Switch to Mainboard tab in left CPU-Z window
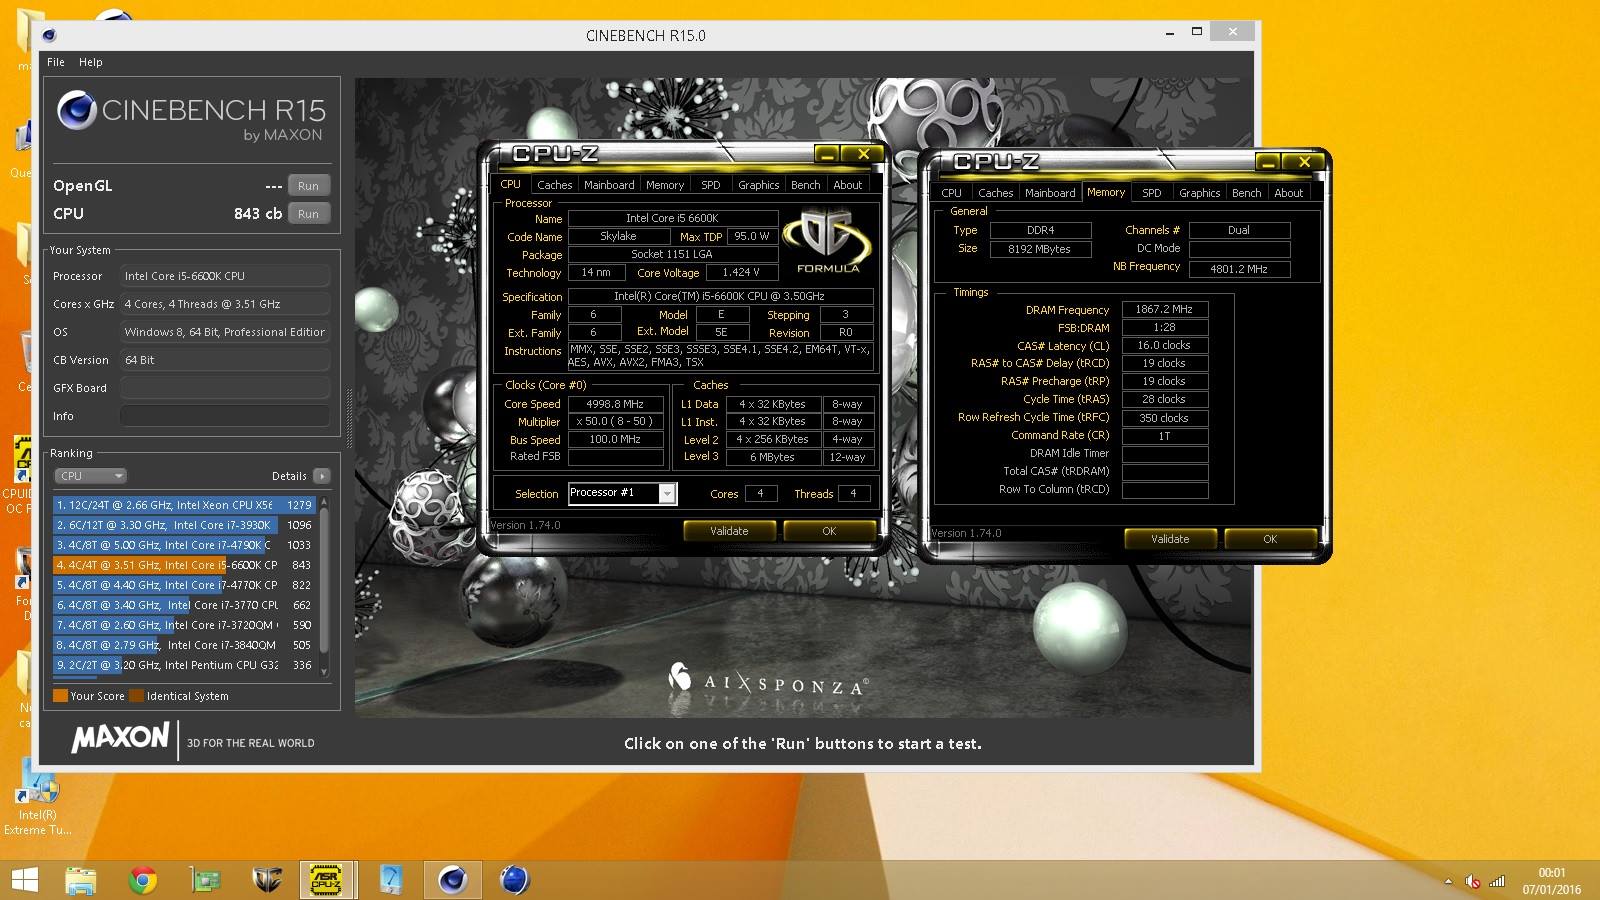1600x900 pixels. coord(609,185)
